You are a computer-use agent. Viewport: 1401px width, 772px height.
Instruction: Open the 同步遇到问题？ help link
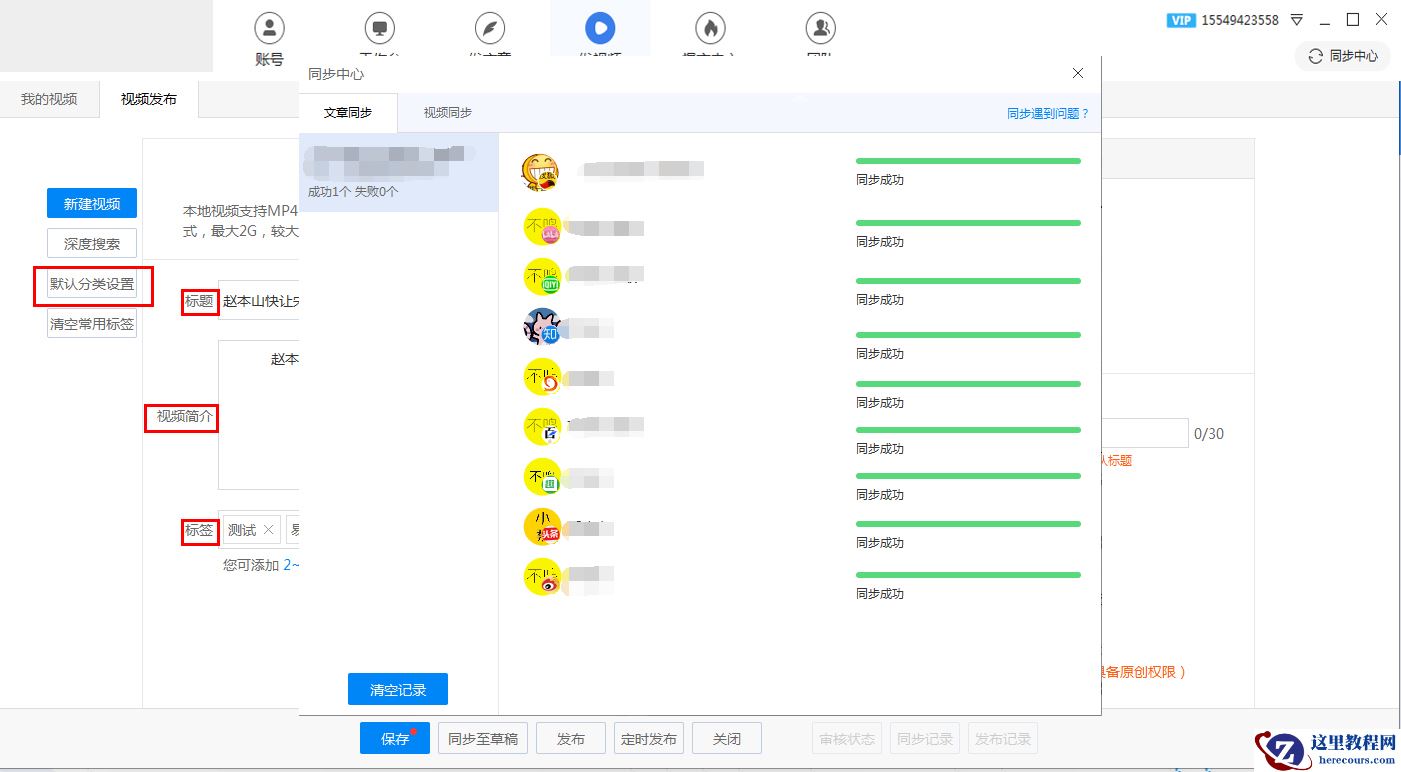coord(1047,114)
